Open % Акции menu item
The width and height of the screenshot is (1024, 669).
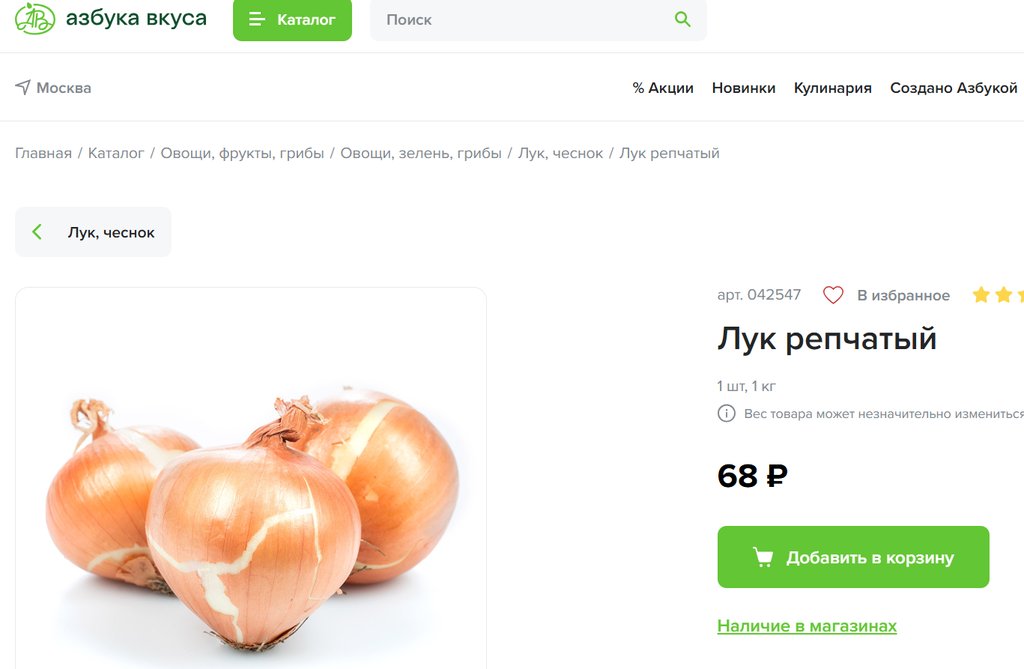tap(663, 88)
